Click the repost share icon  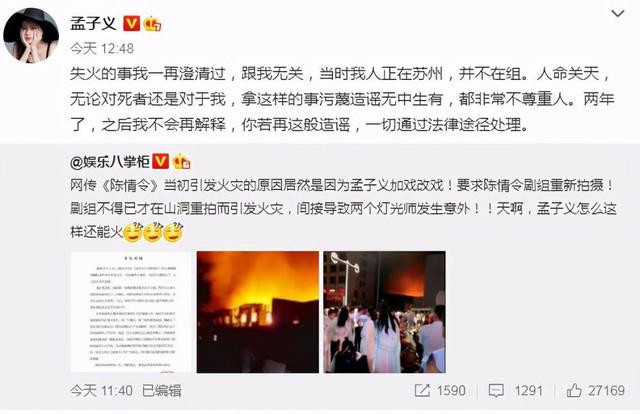(x=422, y=391)
